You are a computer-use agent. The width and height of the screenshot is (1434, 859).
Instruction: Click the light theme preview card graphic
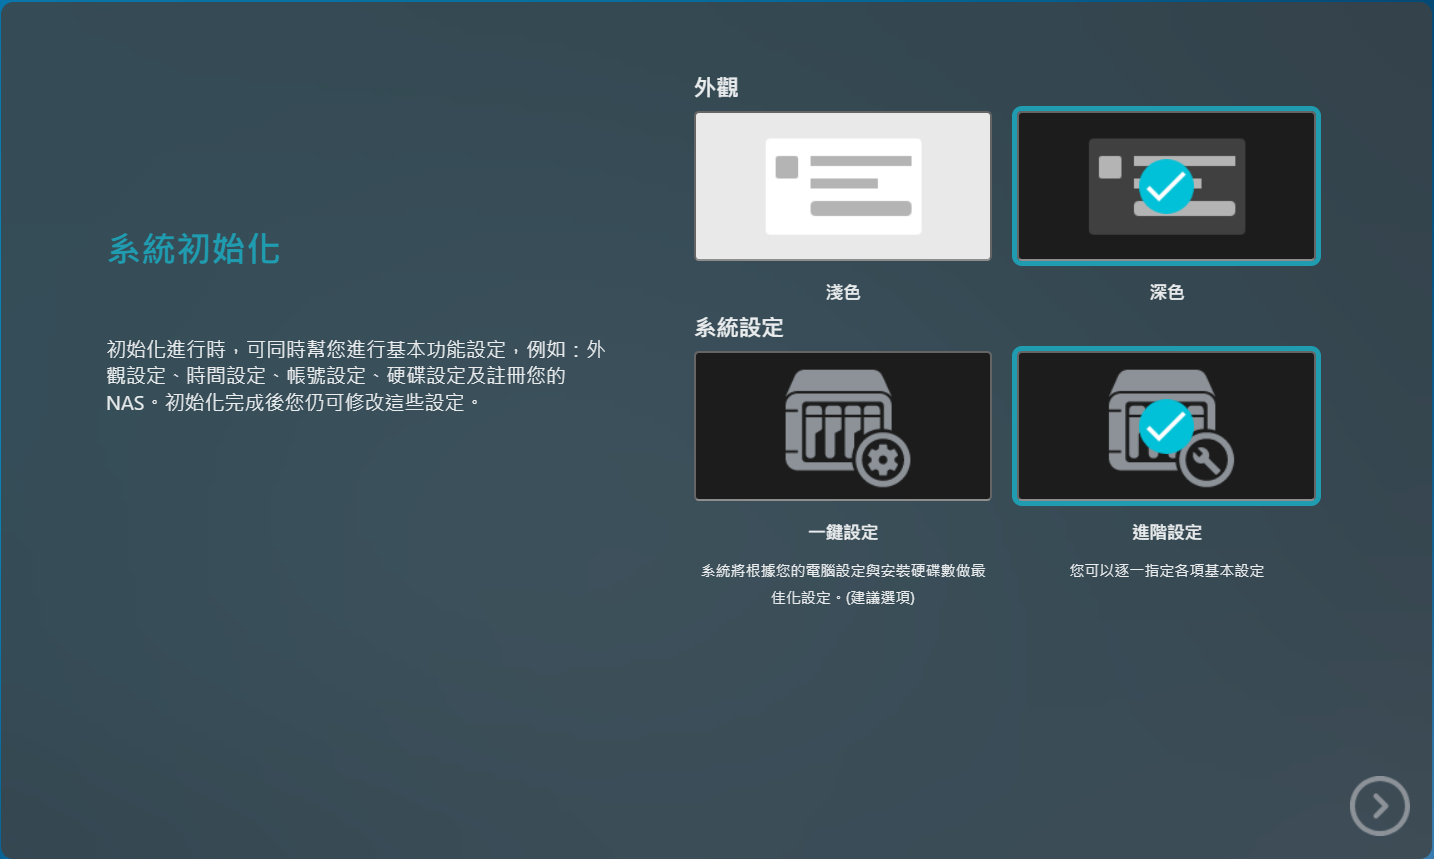click(843, 186)
